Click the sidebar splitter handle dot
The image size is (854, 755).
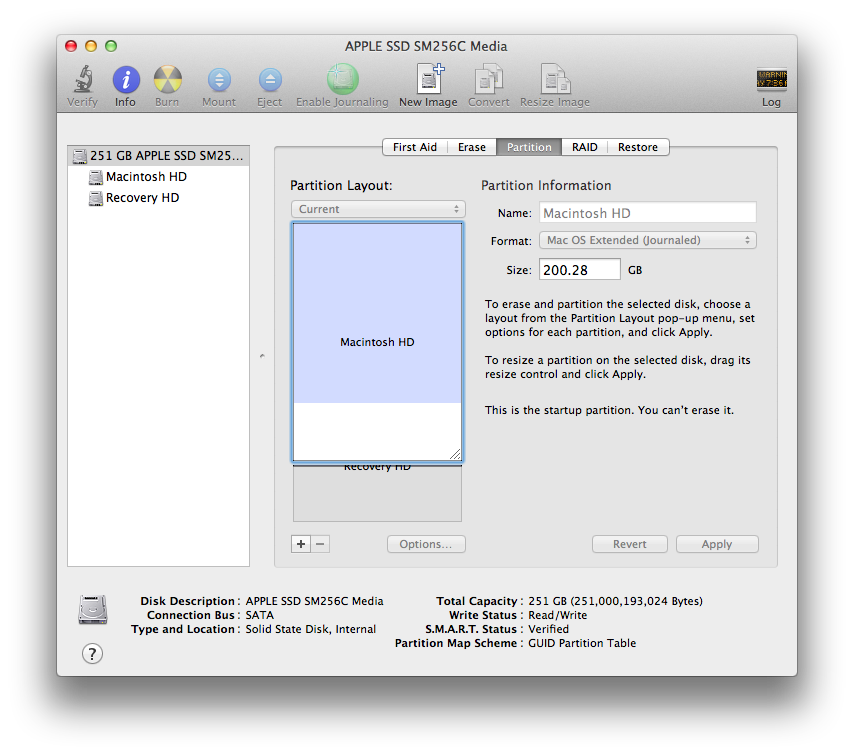tap(263, 356)
